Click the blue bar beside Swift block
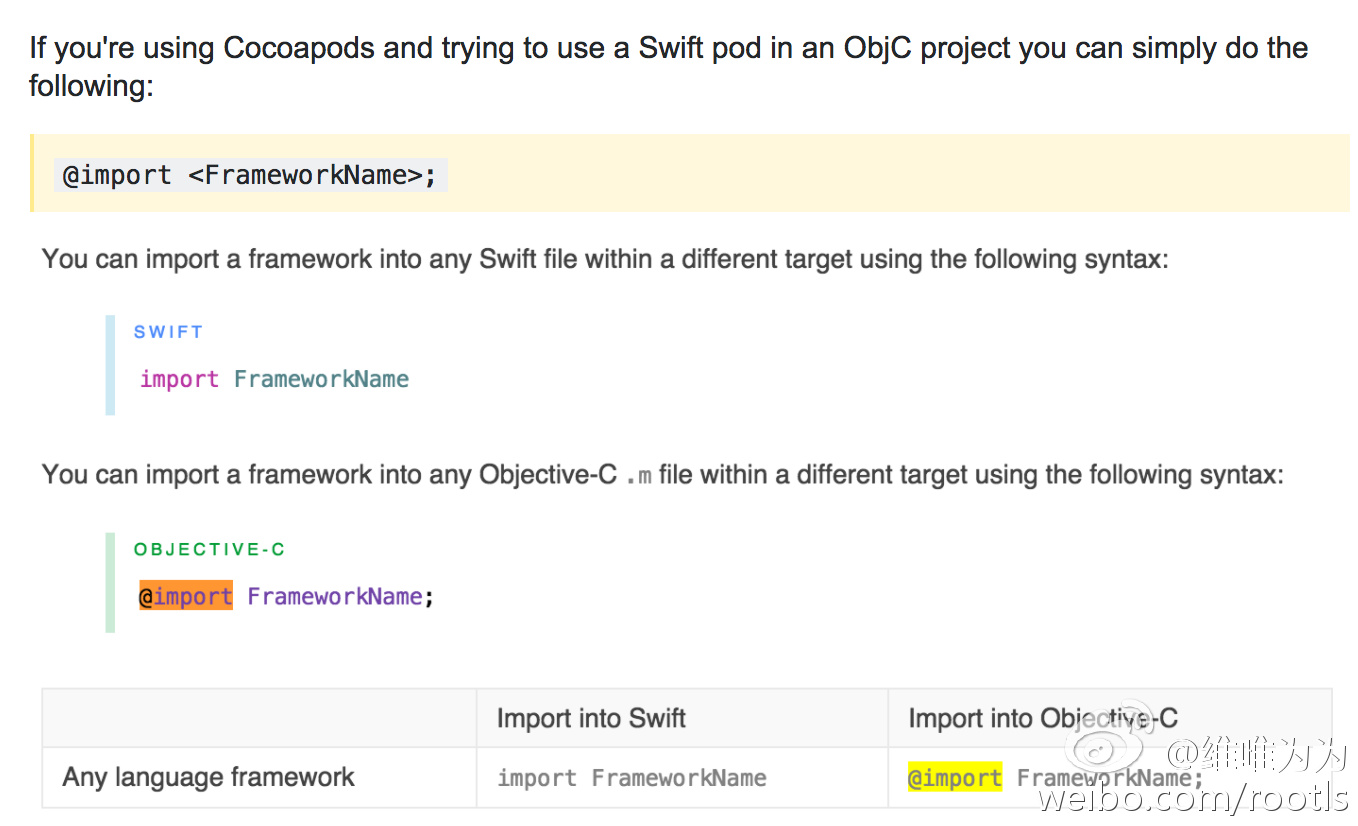Viewport: 1358px width, 826px height. coord(110,365)
